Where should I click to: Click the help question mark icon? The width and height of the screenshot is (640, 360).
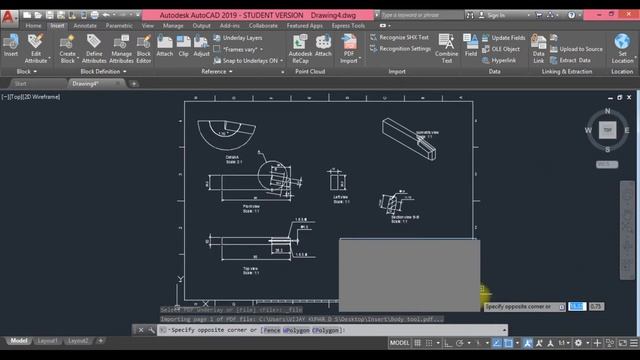tap(571, 15)
